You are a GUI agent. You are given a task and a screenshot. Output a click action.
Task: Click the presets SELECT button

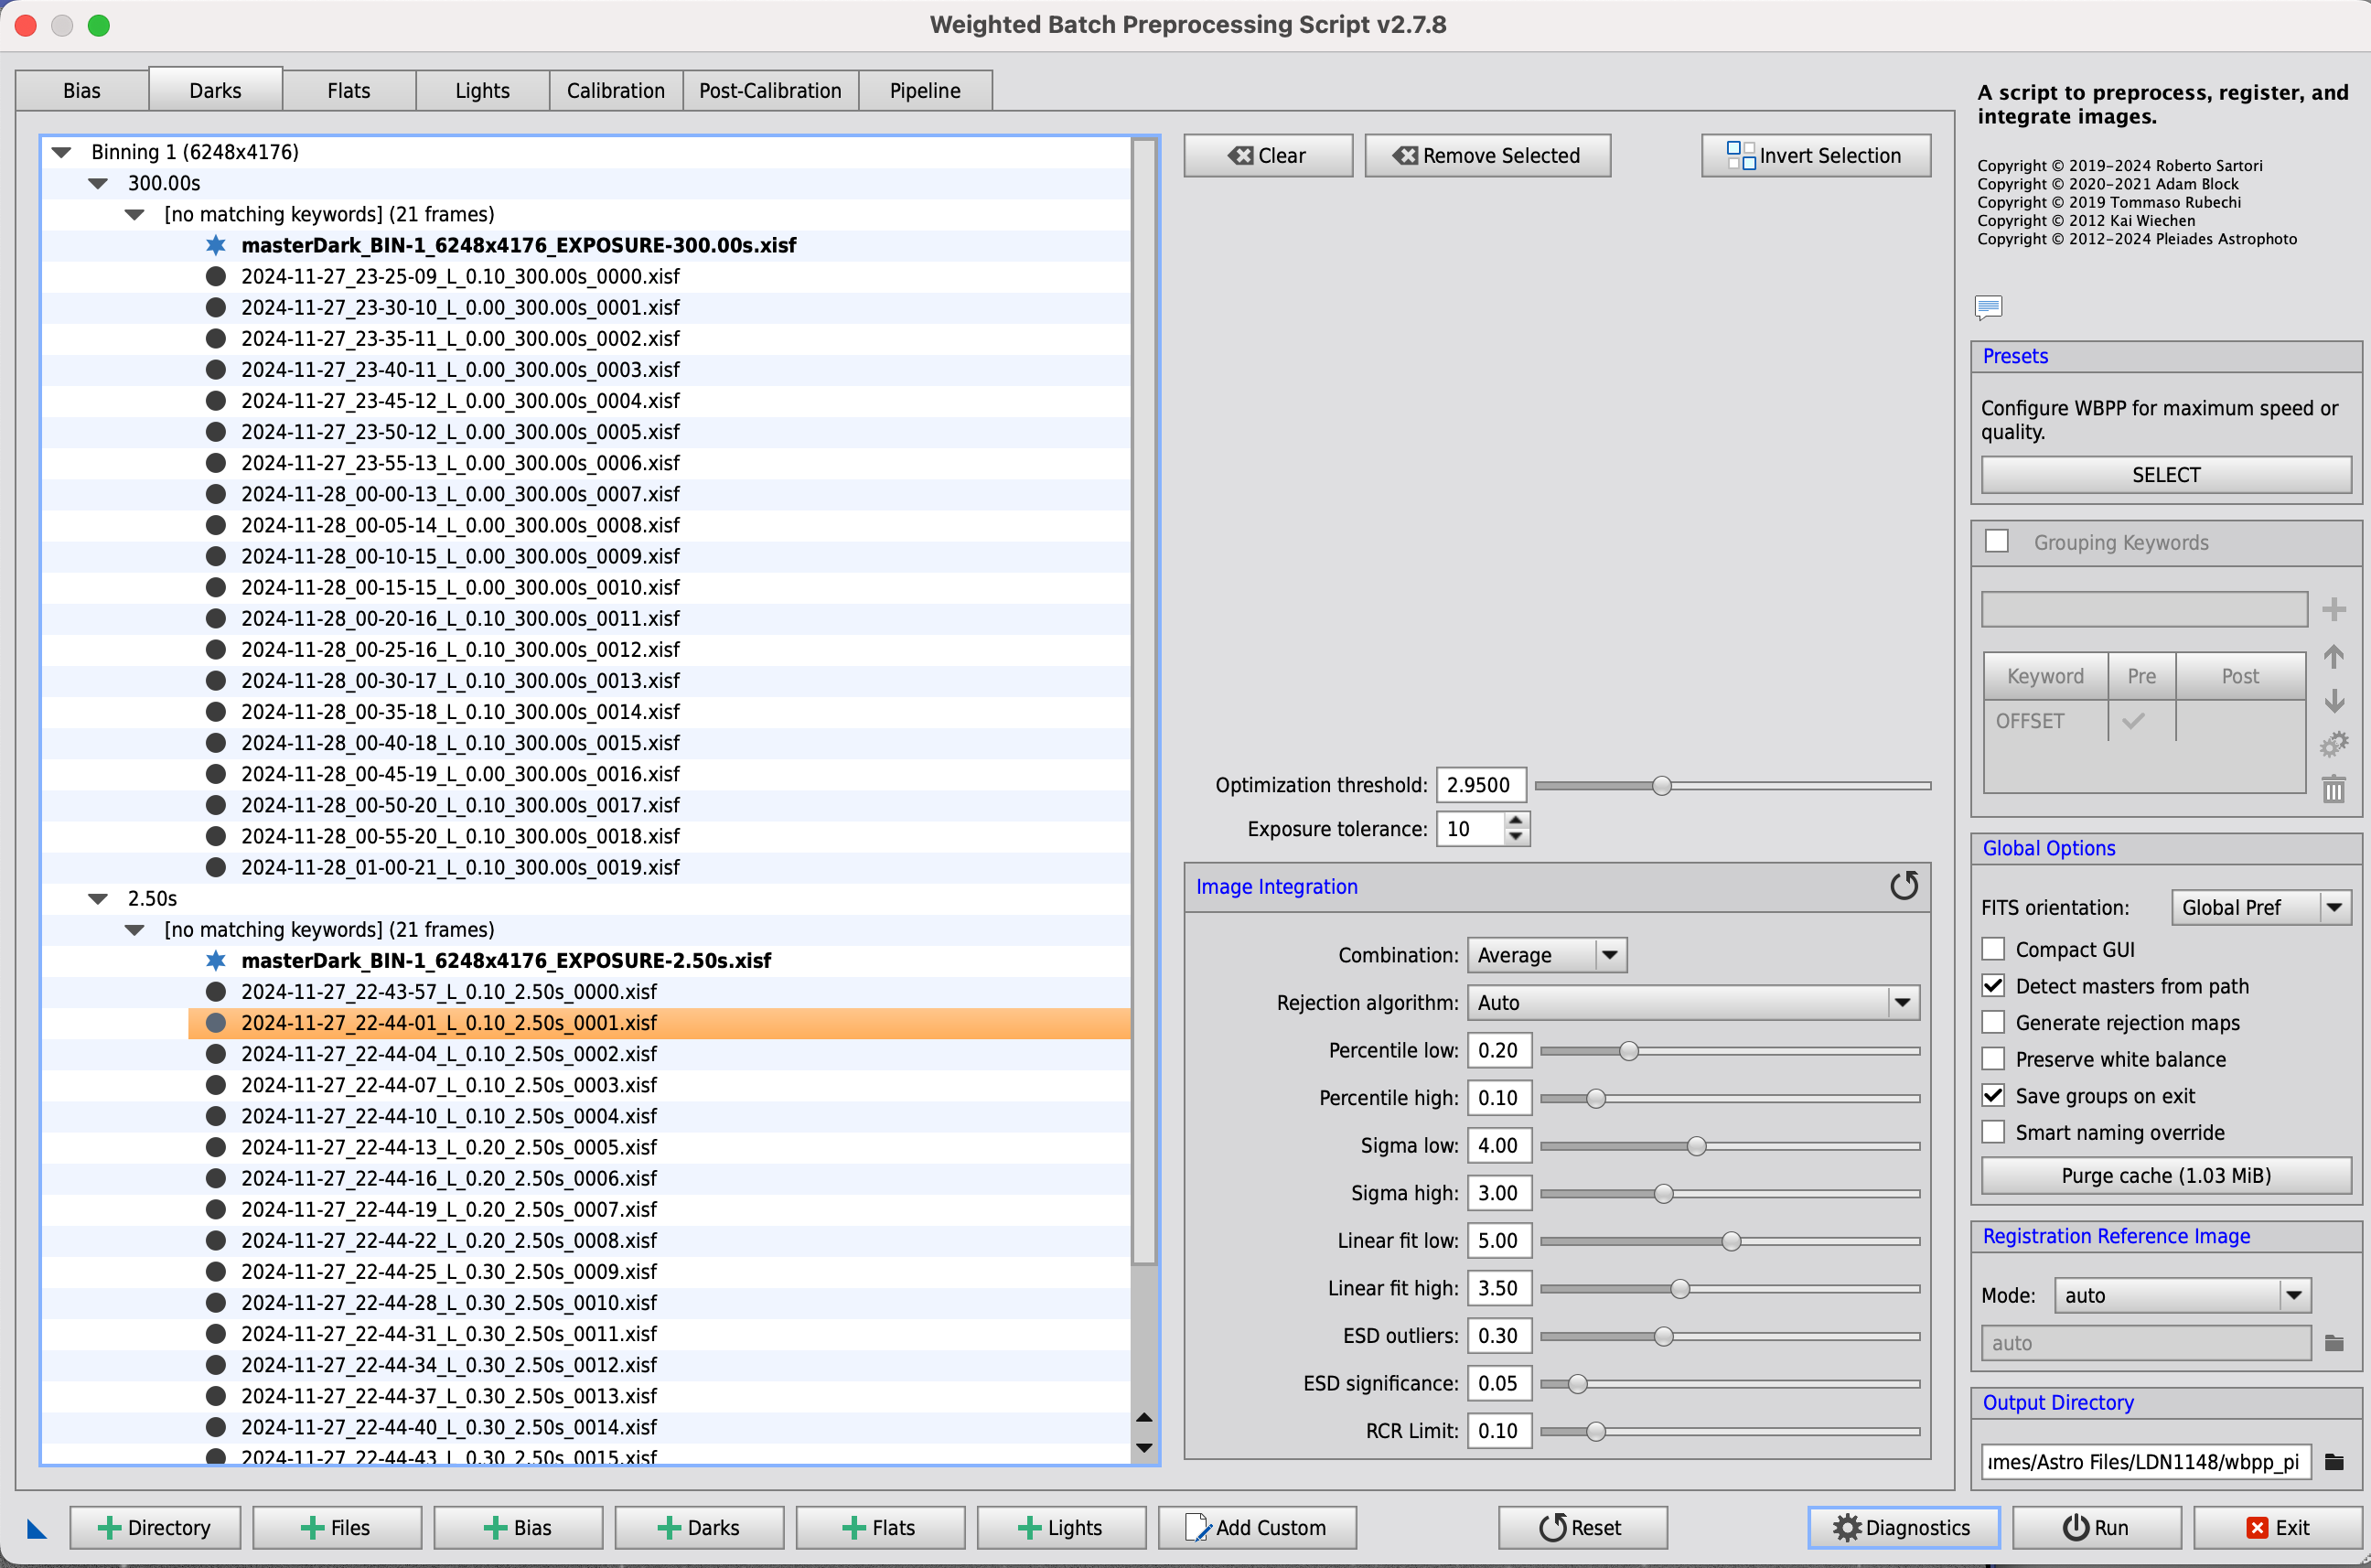[x=2166, y=474]
